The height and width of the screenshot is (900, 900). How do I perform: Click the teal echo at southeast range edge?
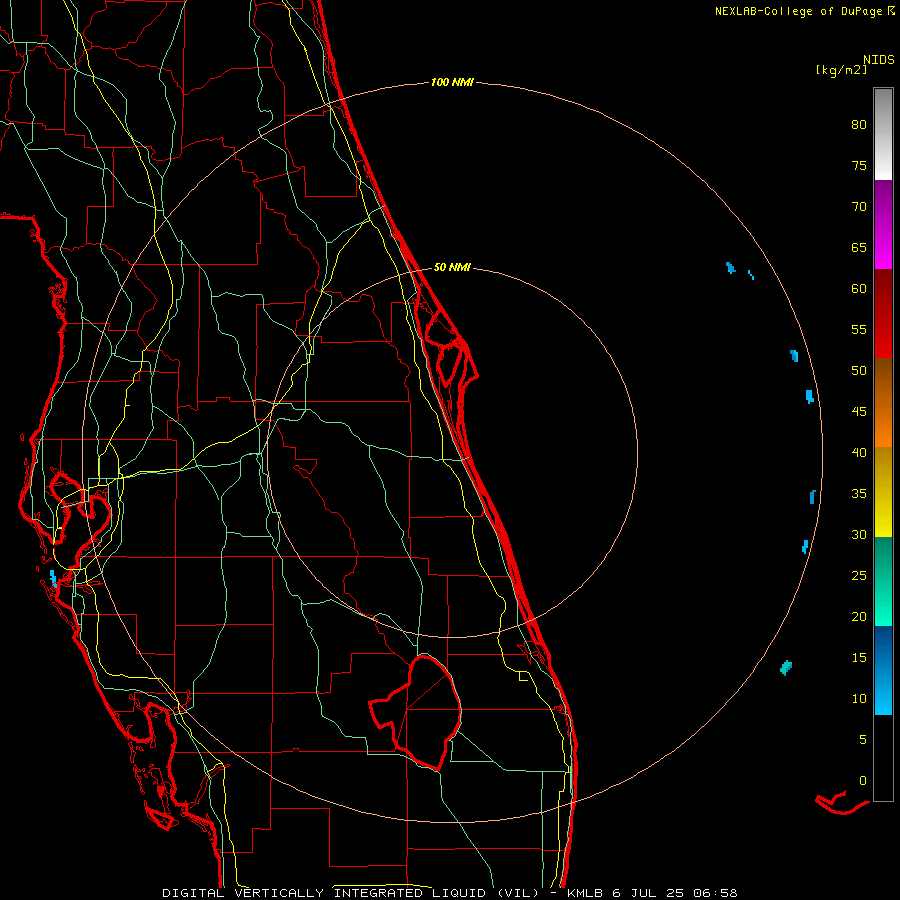(x=786, y=668)
